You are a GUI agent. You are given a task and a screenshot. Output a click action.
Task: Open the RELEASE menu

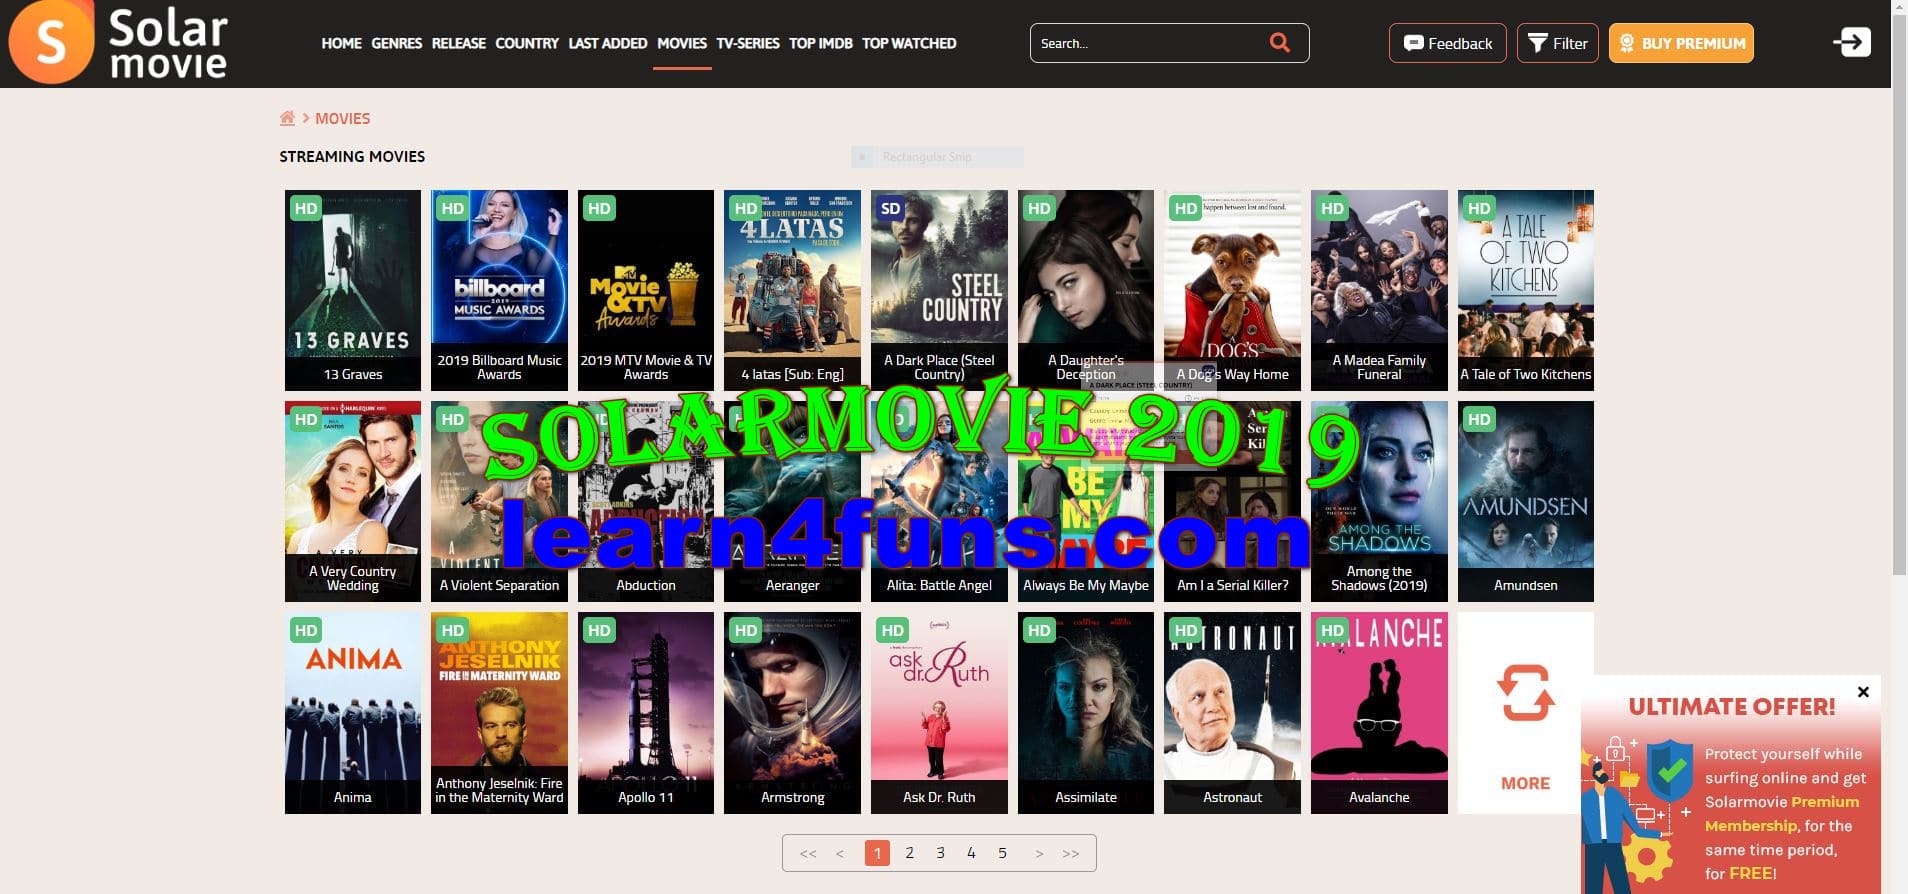tap(458, 43)
